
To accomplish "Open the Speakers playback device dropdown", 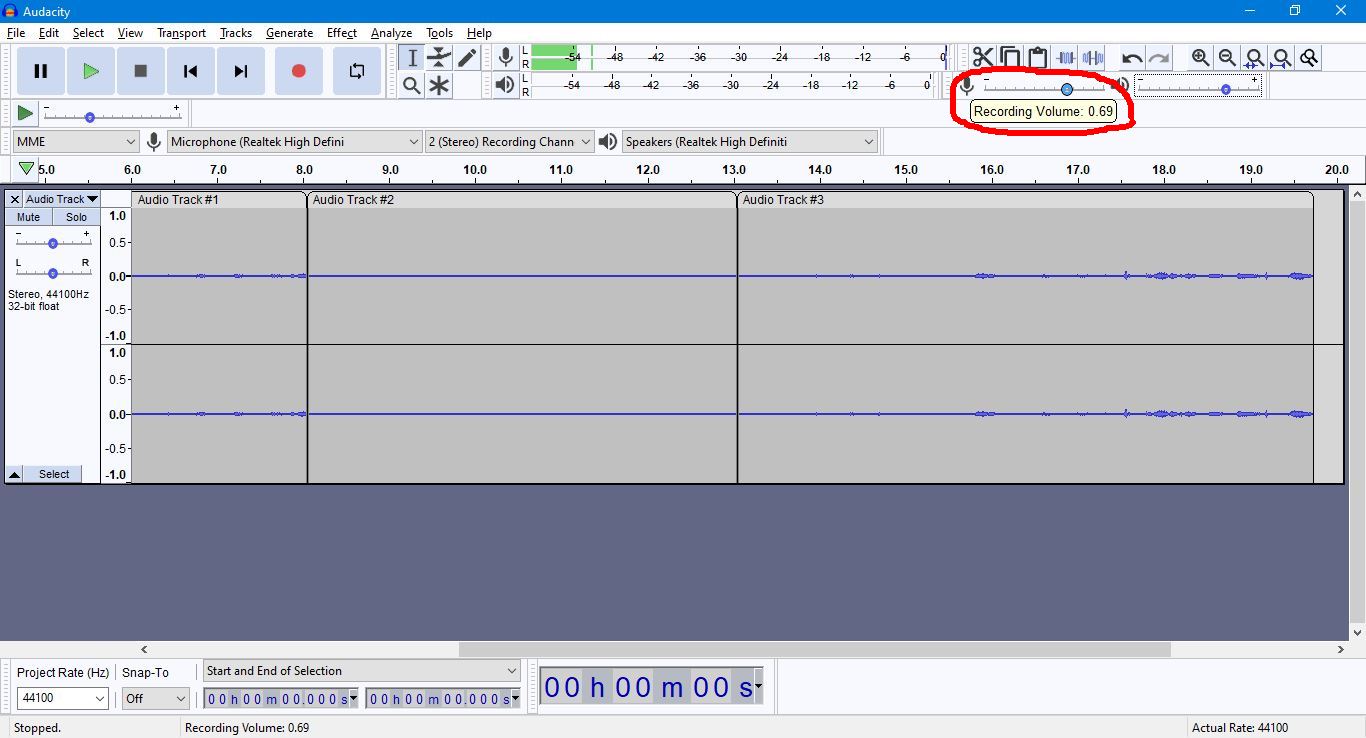I will (750, 142).
